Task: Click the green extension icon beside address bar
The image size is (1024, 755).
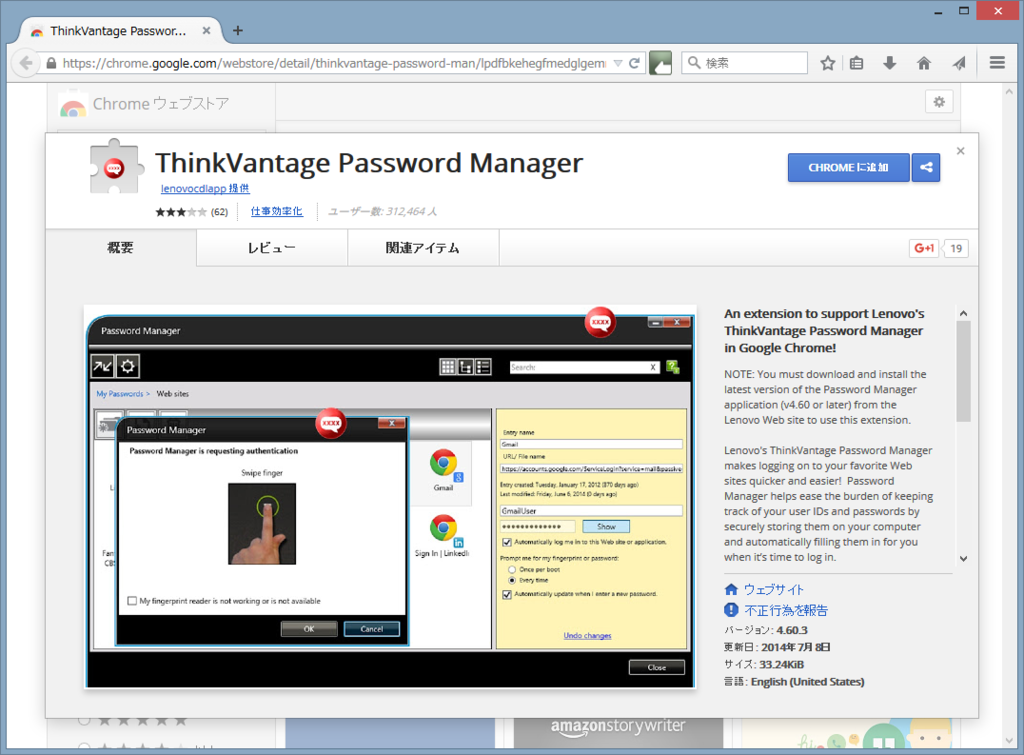Action: (660, 63)
